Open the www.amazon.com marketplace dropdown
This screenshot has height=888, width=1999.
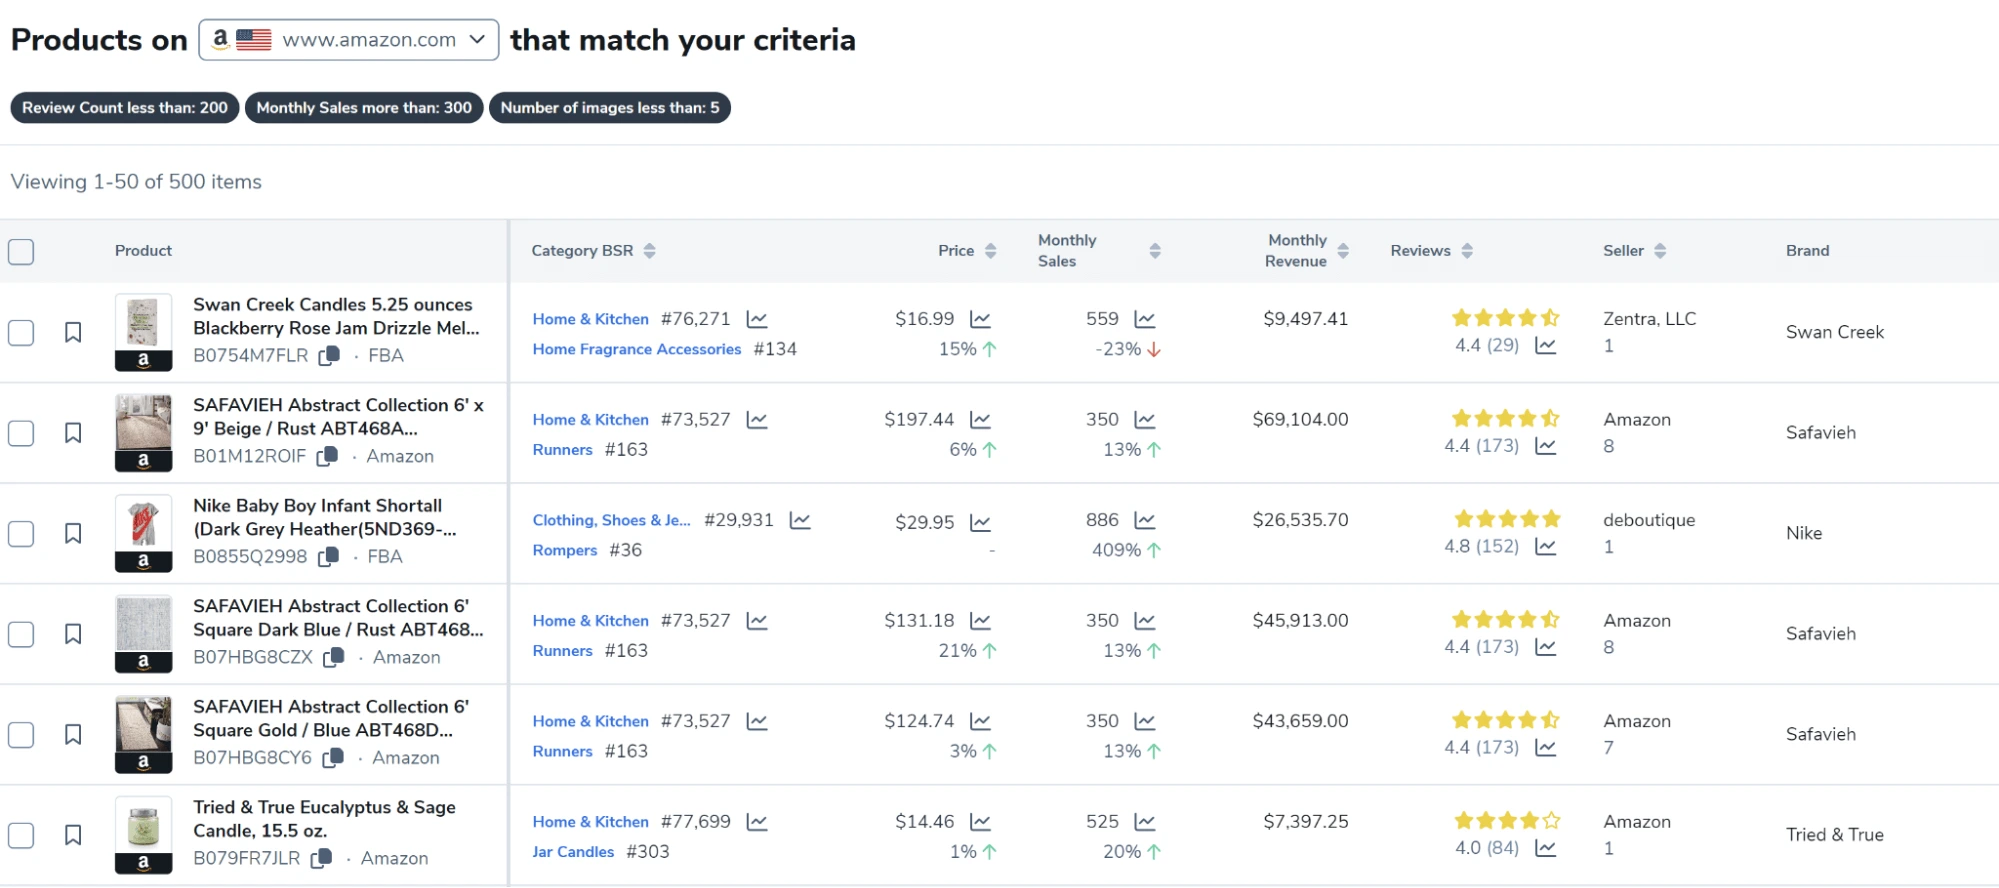349,40
